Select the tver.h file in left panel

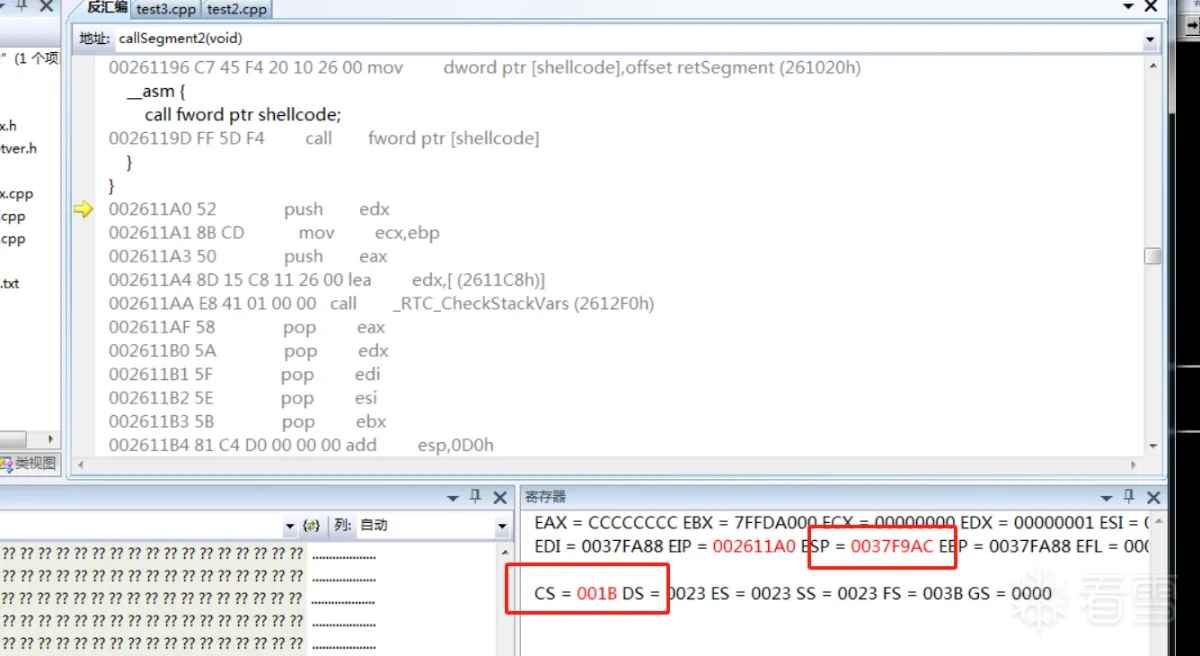point(19,149)
